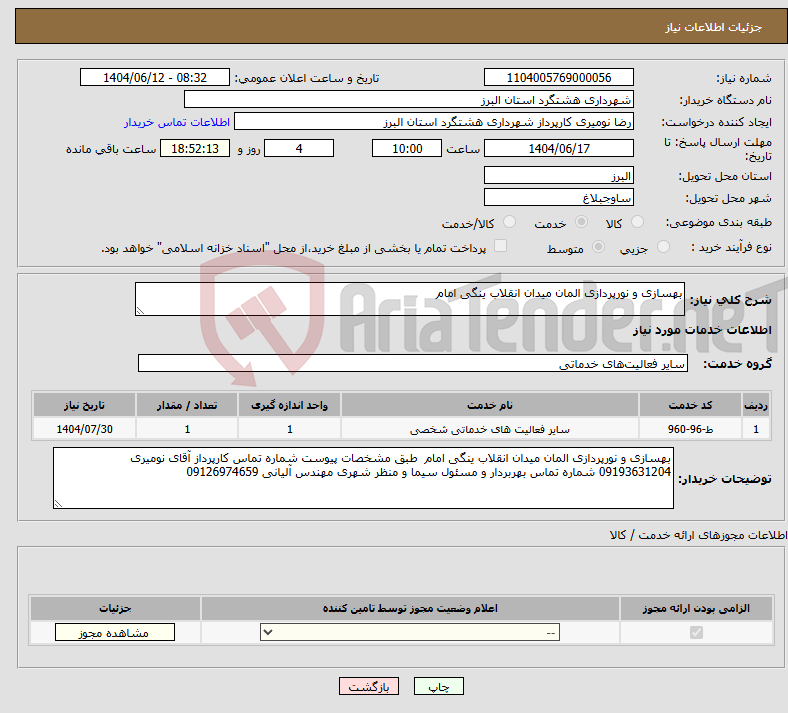Image resolution: width=788 pixels, height=713 pixels.
Task: Click the remaining time field 18:52:13
Action: click(195, 148)
